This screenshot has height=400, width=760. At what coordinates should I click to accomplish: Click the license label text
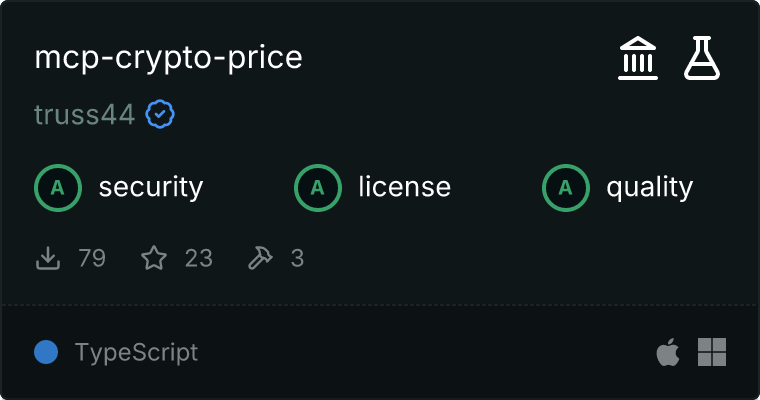[x=404, y=187]
